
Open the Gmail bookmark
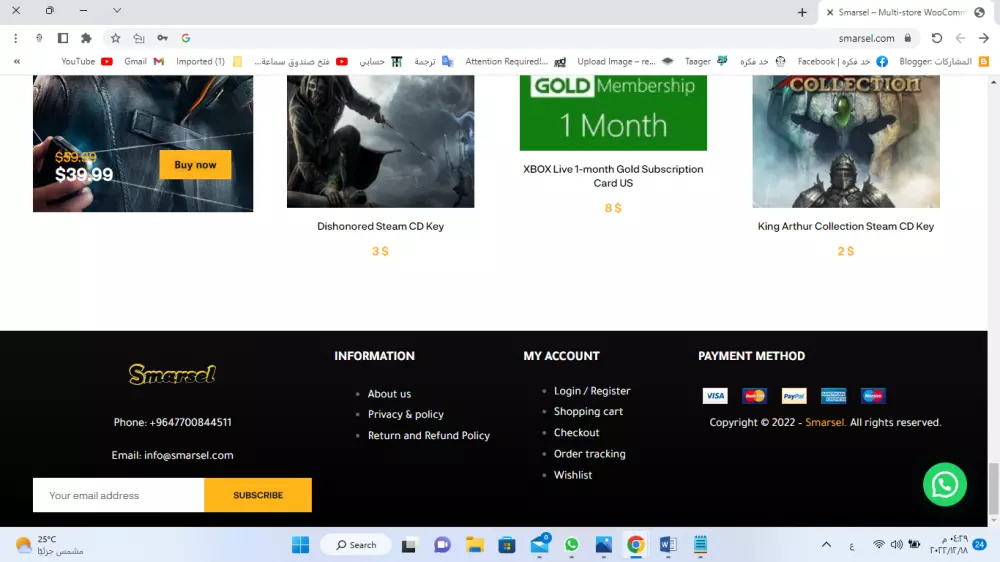[x=144, y=61]
